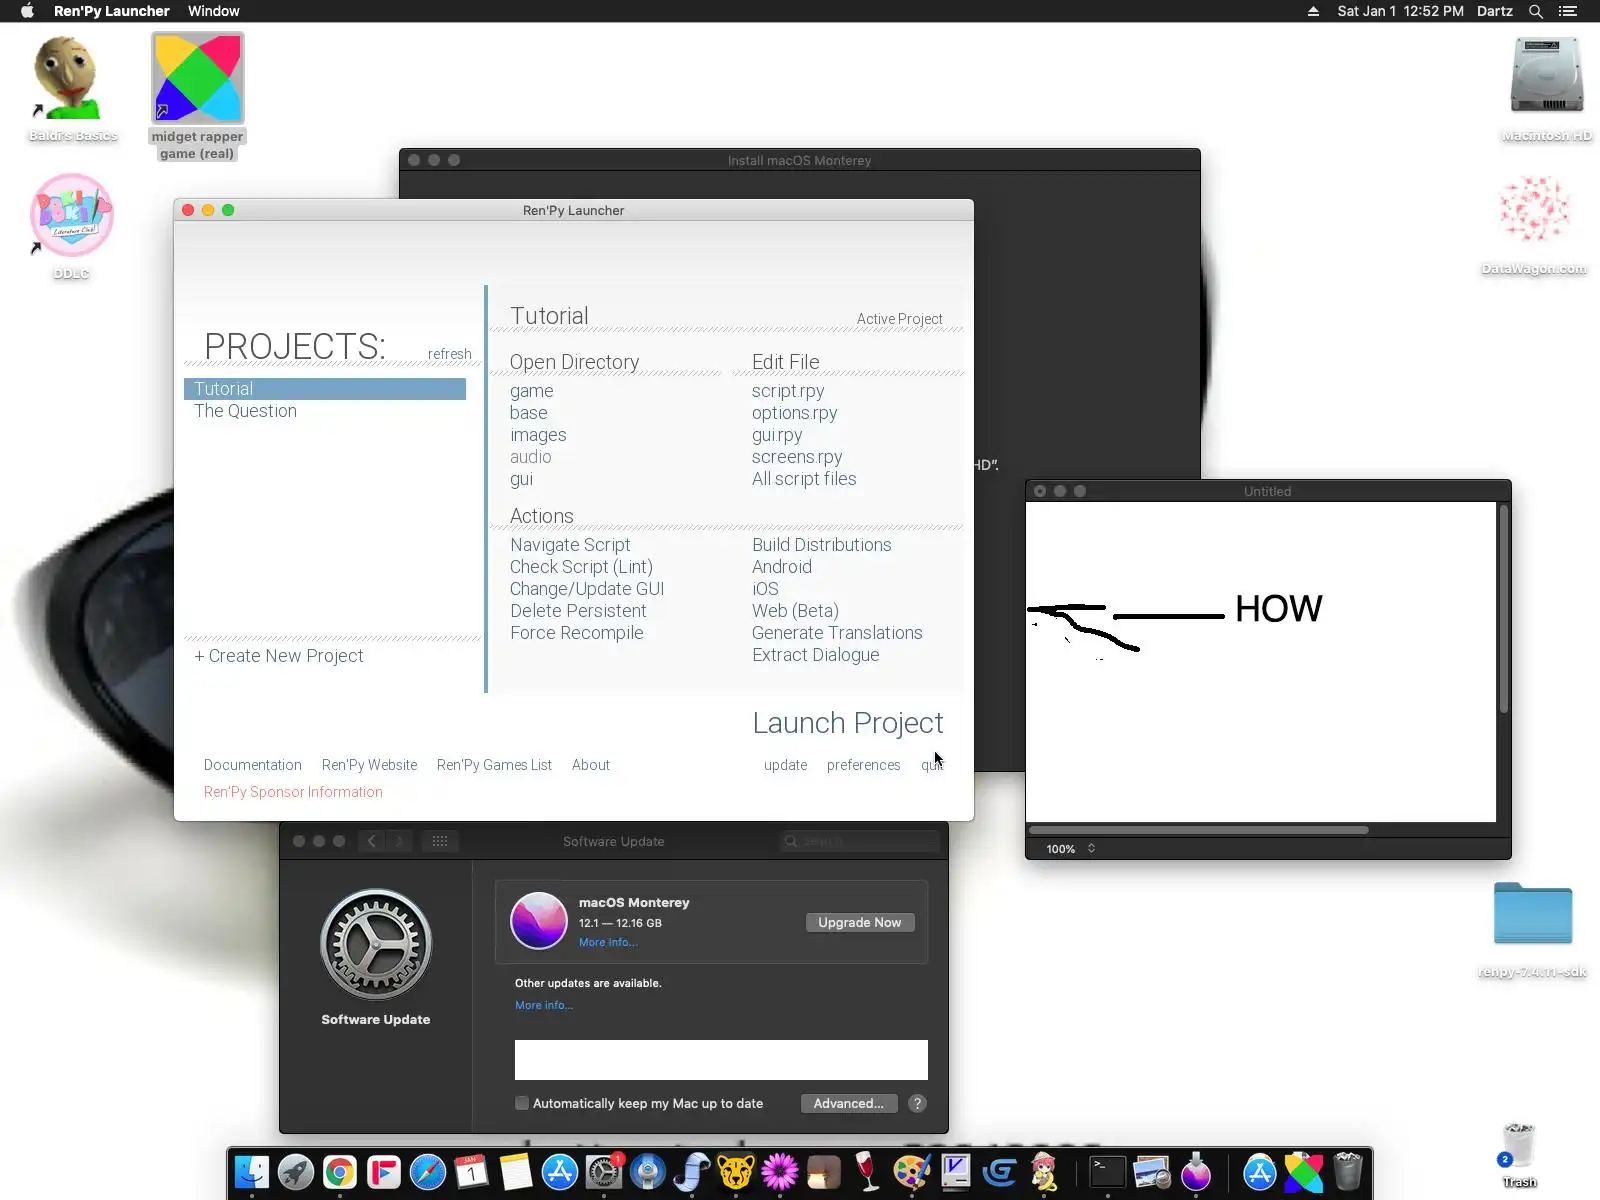
Task: Open the Wine glass app in Dock
Action: click(x=868, y=1171)
